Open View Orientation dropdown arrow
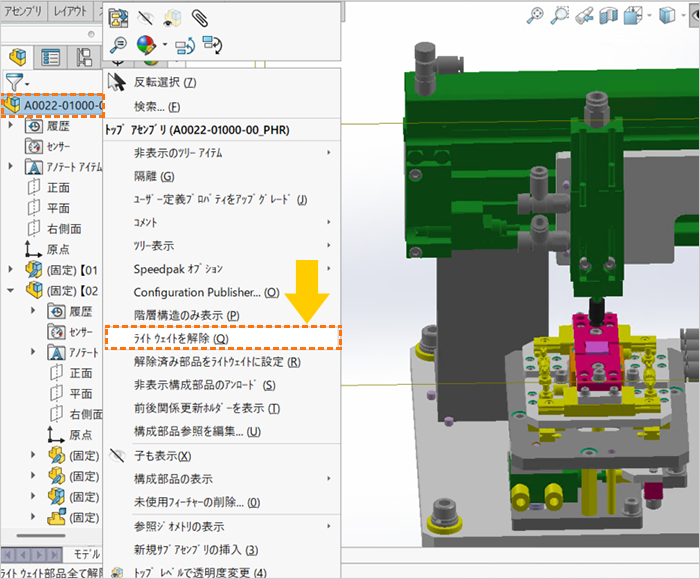The image size is (700, 579). coord(649,16)
